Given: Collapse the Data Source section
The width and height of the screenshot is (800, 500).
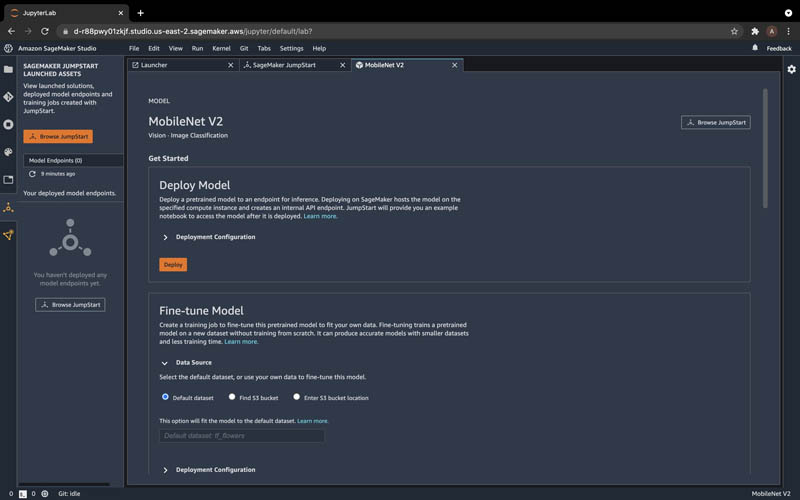Looking at the screenshot, I should [186, 362].
